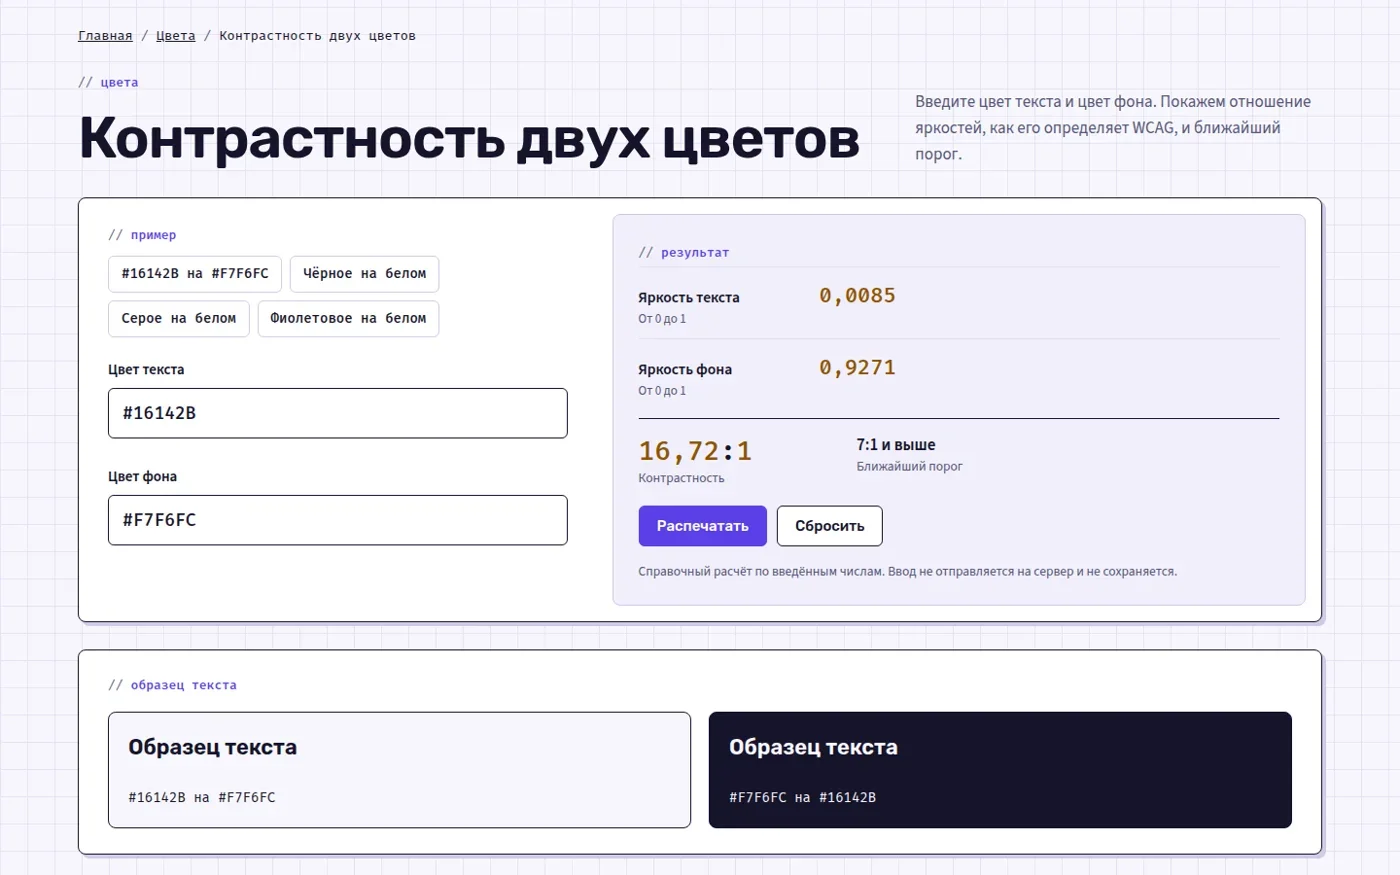Click the Распечатать button
This screenshot has width=1400, height=875.
click(702, 526)
